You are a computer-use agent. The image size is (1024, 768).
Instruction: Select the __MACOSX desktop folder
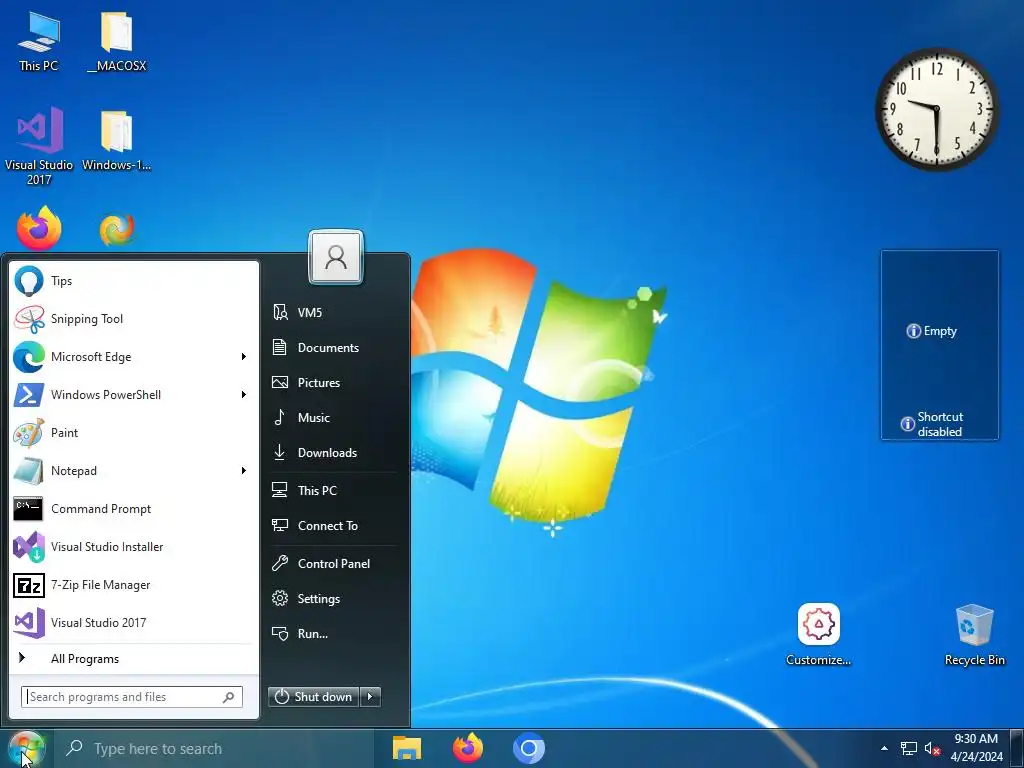(x=116, y=42)
